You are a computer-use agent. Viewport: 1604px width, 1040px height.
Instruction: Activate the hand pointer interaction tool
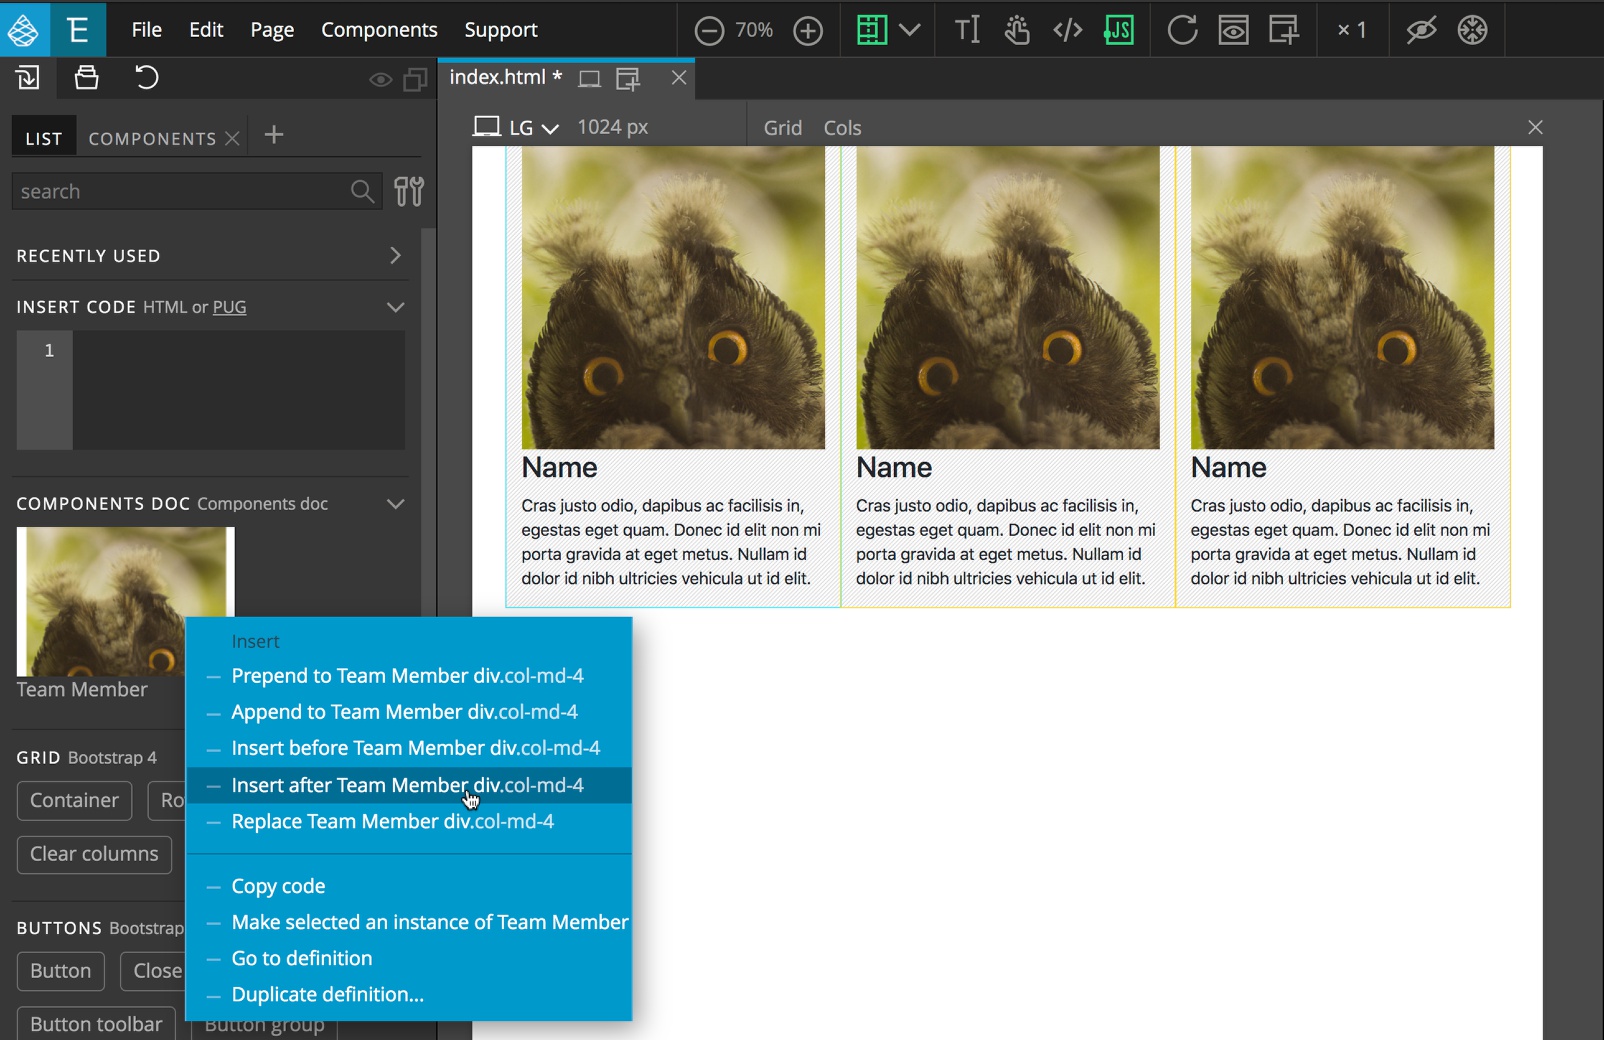coord(1017,30)
